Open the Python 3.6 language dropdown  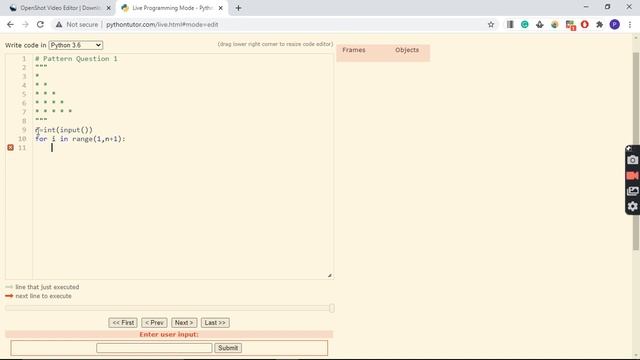pos(76,45)
